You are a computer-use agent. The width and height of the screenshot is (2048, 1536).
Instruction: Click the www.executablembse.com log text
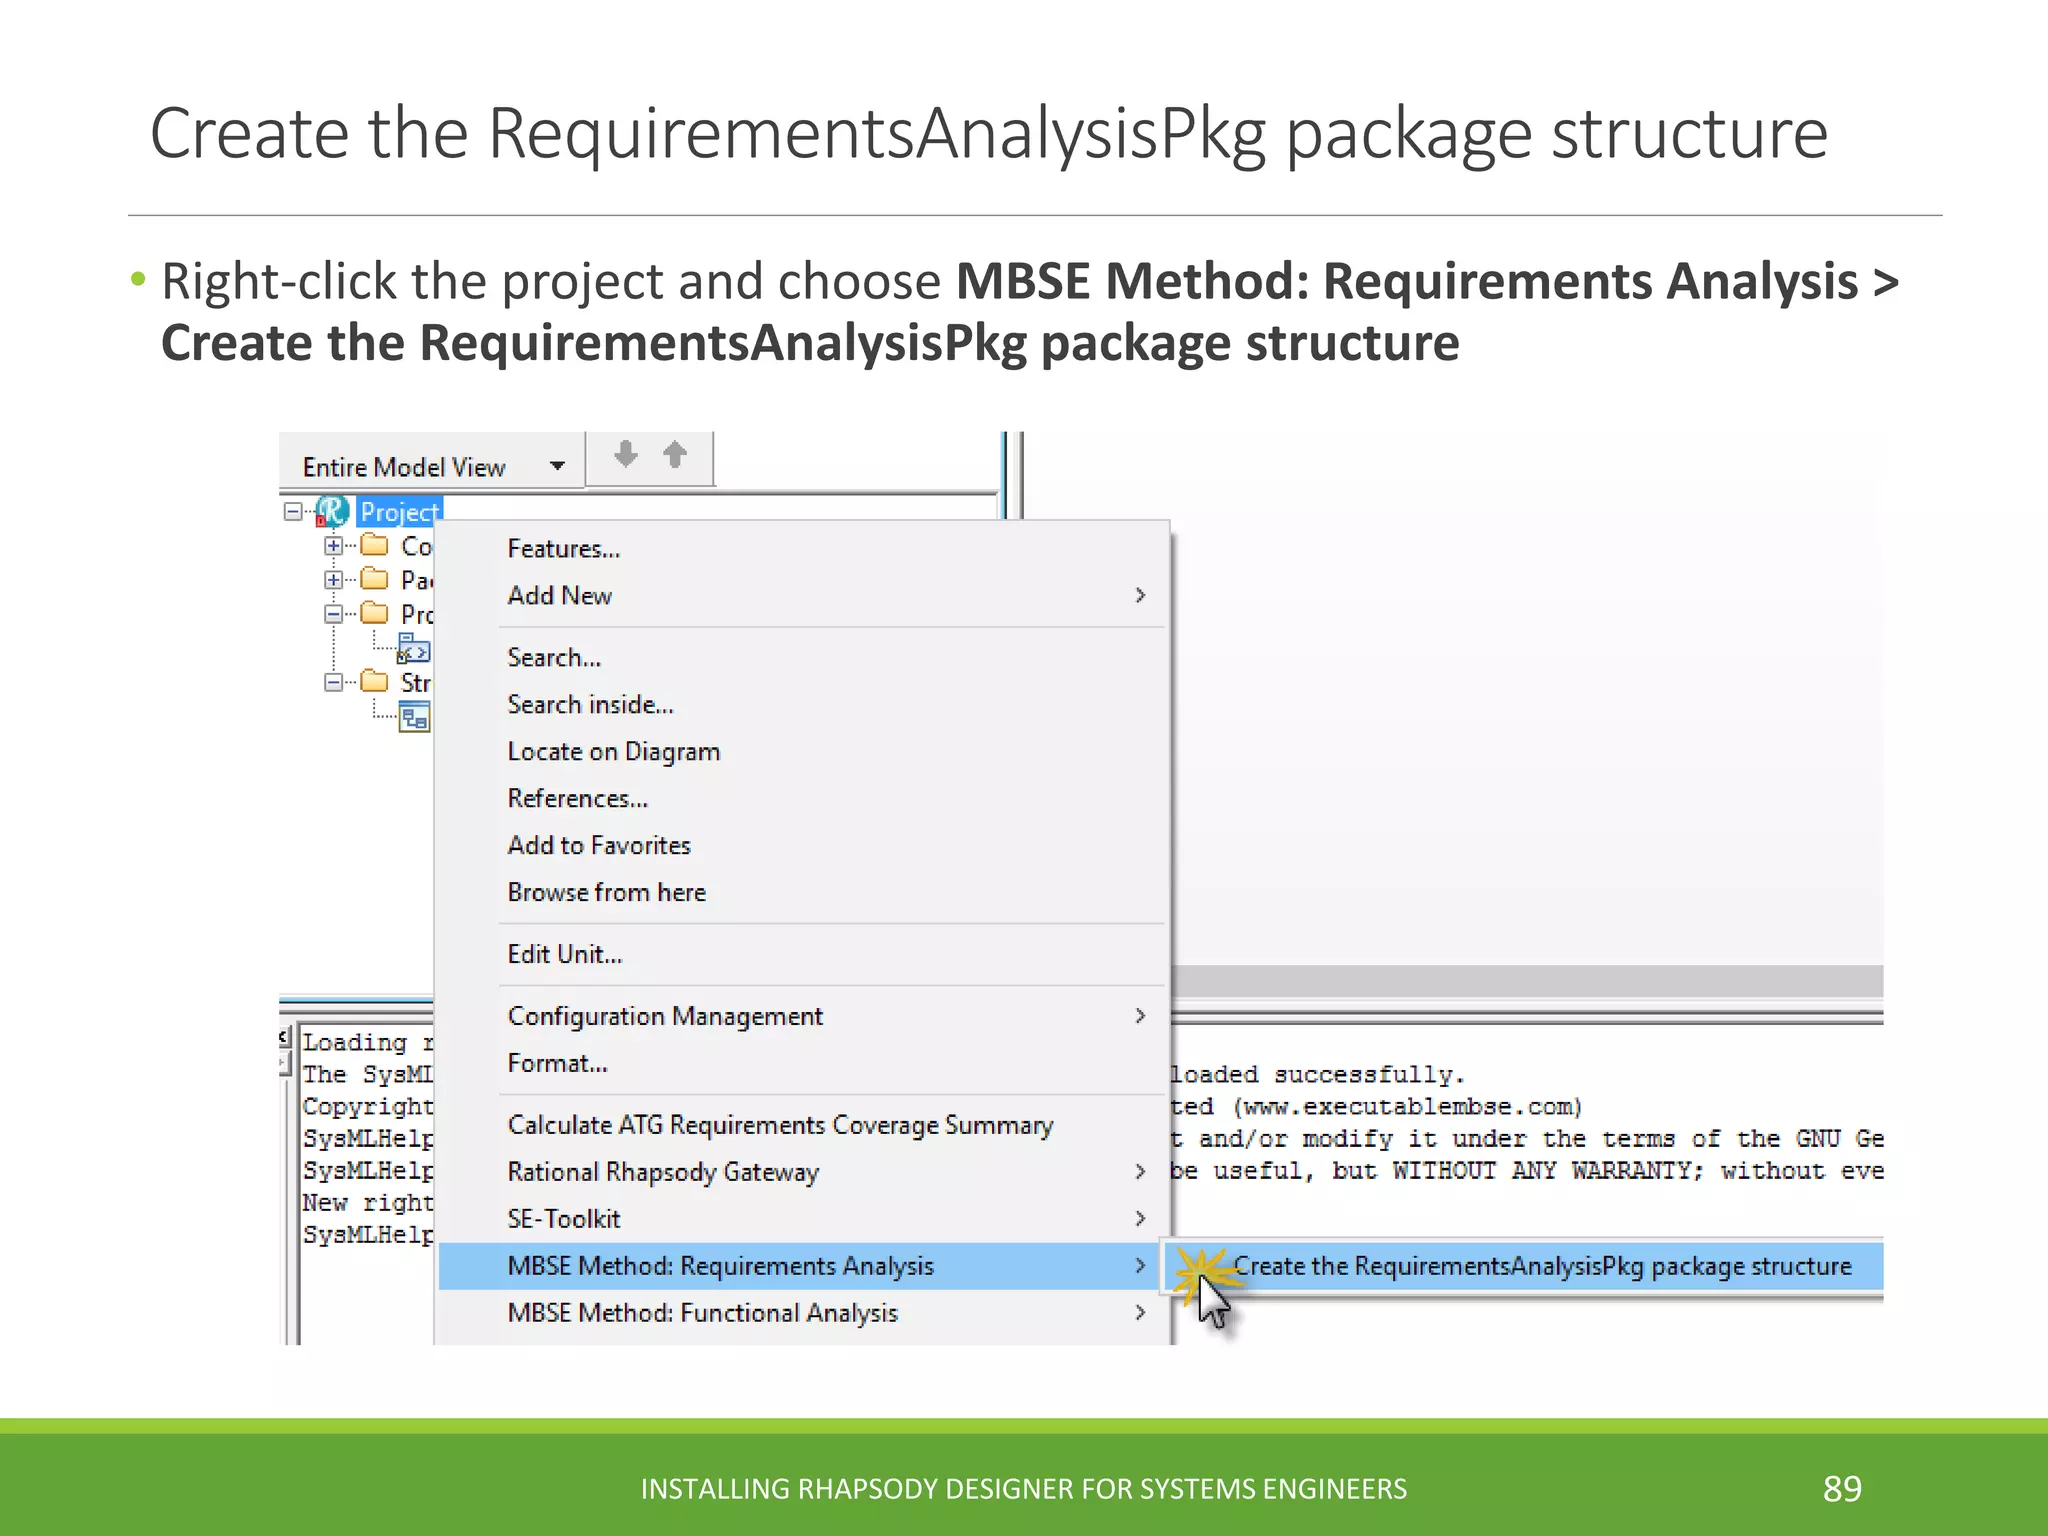tap(1407, 1107)
